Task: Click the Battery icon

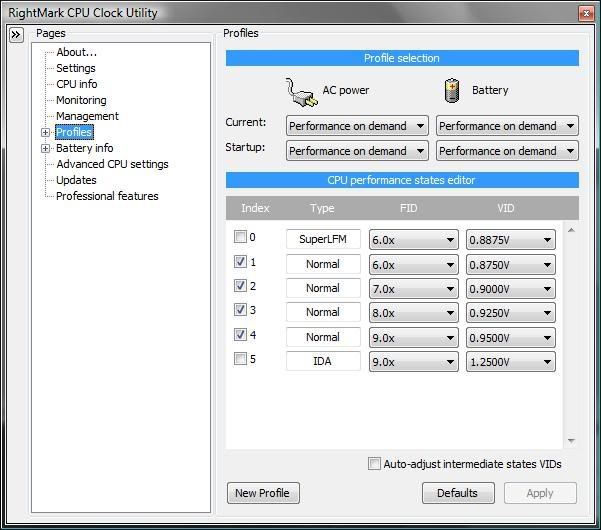Action: coord(452,90)
